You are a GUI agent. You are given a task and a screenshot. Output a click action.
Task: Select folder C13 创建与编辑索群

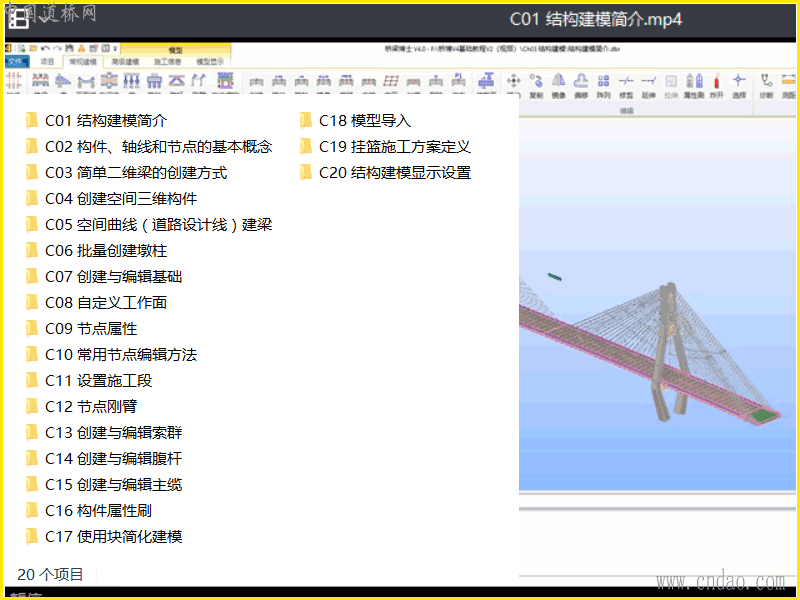[x=104, y=433]
